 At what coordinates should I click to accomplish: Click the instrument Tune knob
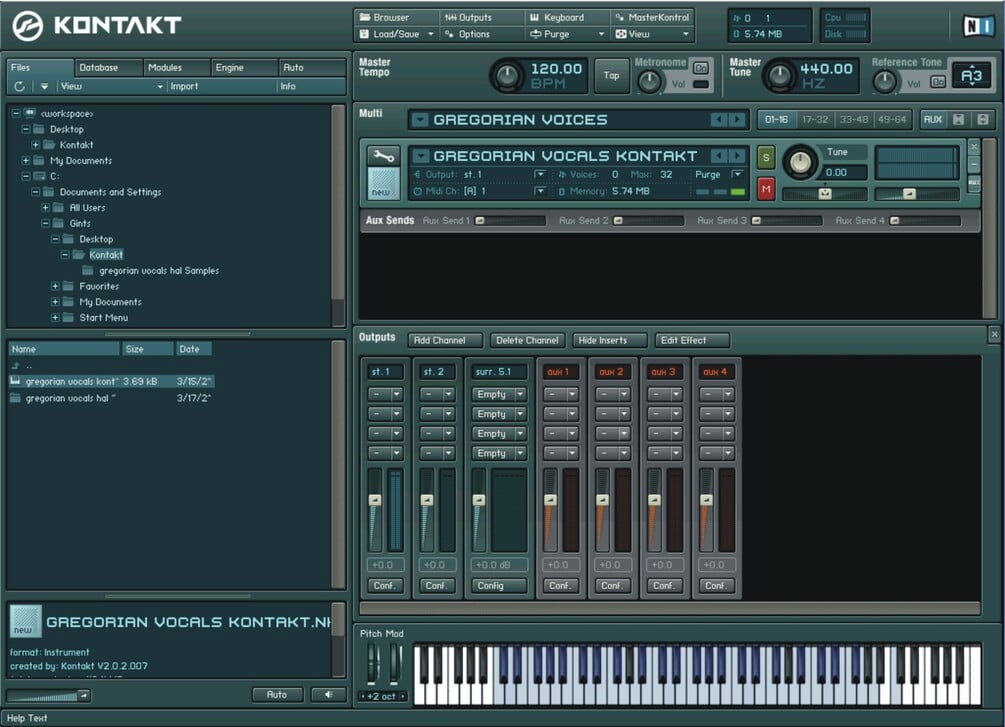point(800,162)
